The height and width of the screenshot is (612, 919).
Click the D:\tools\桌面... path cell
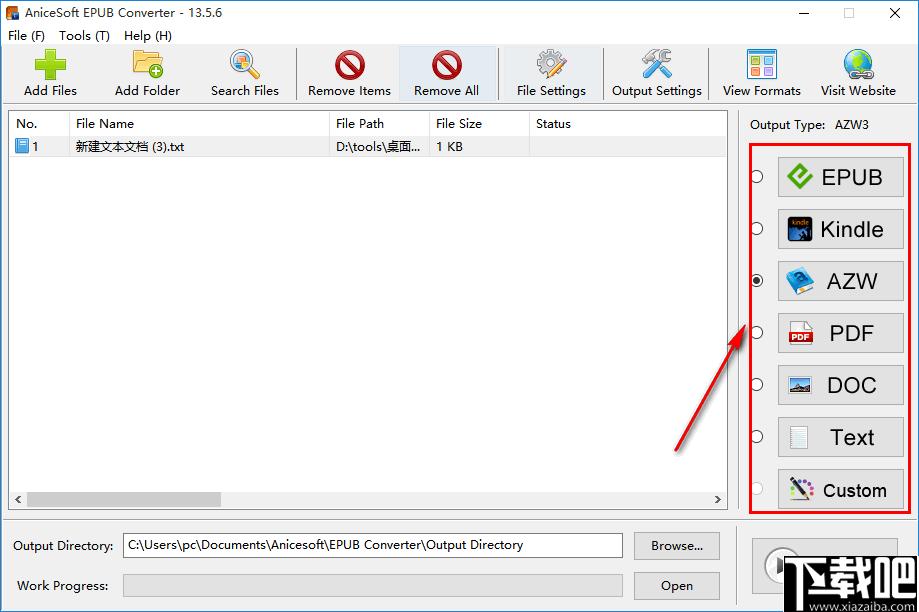click(378, 147)
